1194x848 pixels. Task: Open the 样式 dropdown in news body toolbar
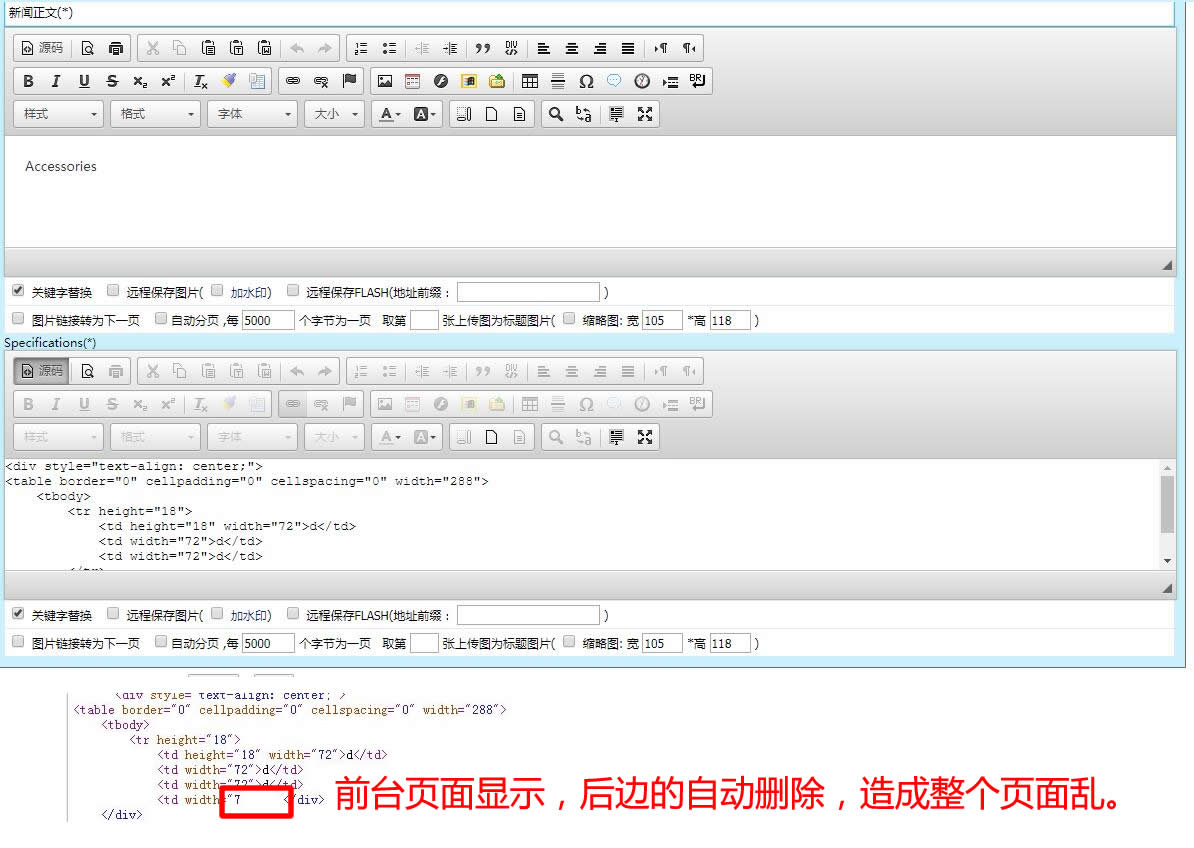(58, 114)
